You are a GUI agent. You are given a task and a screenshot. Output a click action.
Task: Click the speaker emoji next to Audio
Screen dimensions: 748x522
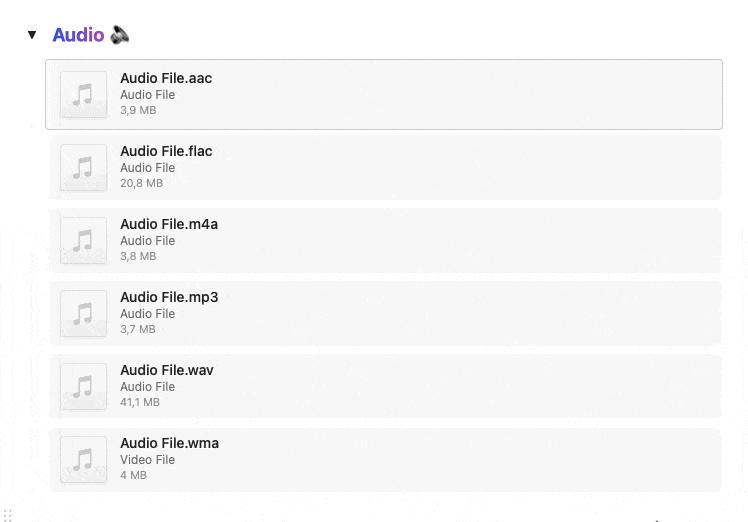tap(120, 35)
